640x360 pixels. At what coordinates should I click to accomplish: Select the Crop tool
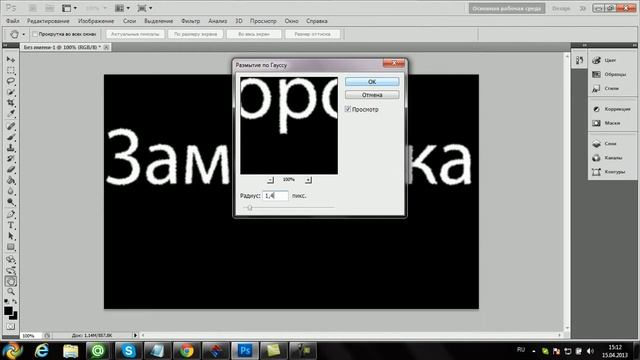click(11, 103)
